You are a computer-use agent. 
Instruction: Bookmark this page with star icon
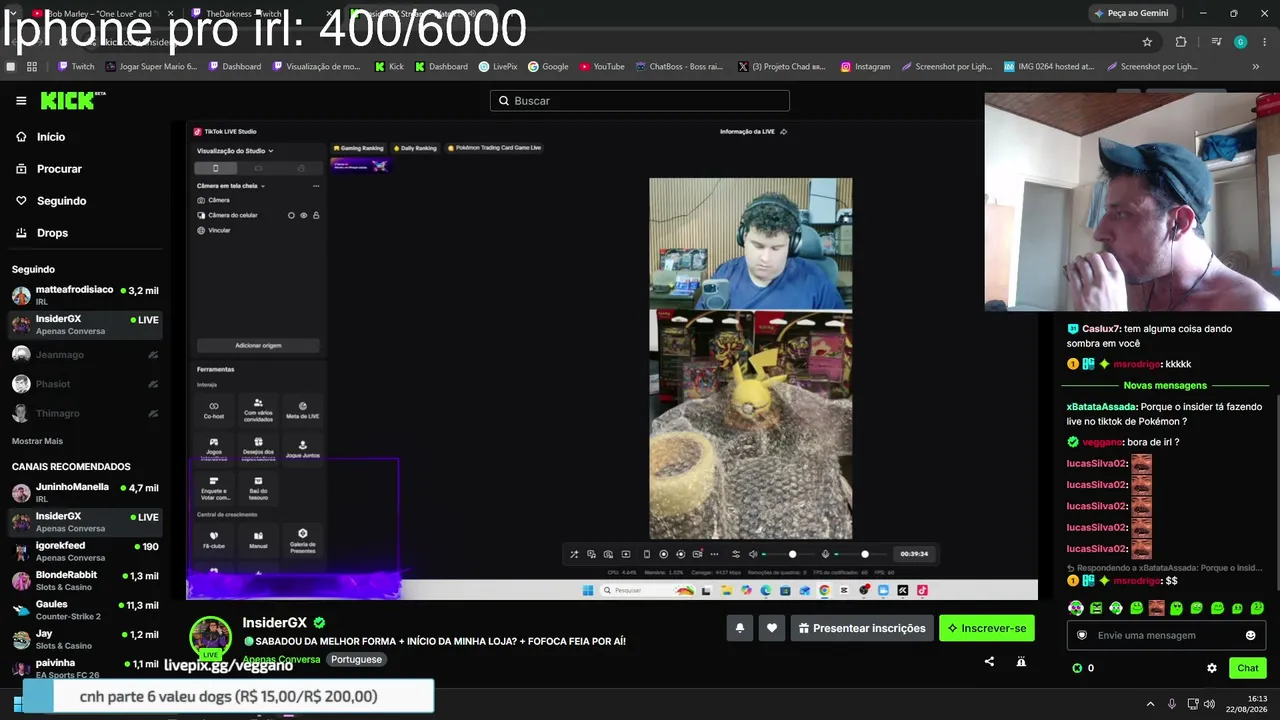(x=1147, y=42)
